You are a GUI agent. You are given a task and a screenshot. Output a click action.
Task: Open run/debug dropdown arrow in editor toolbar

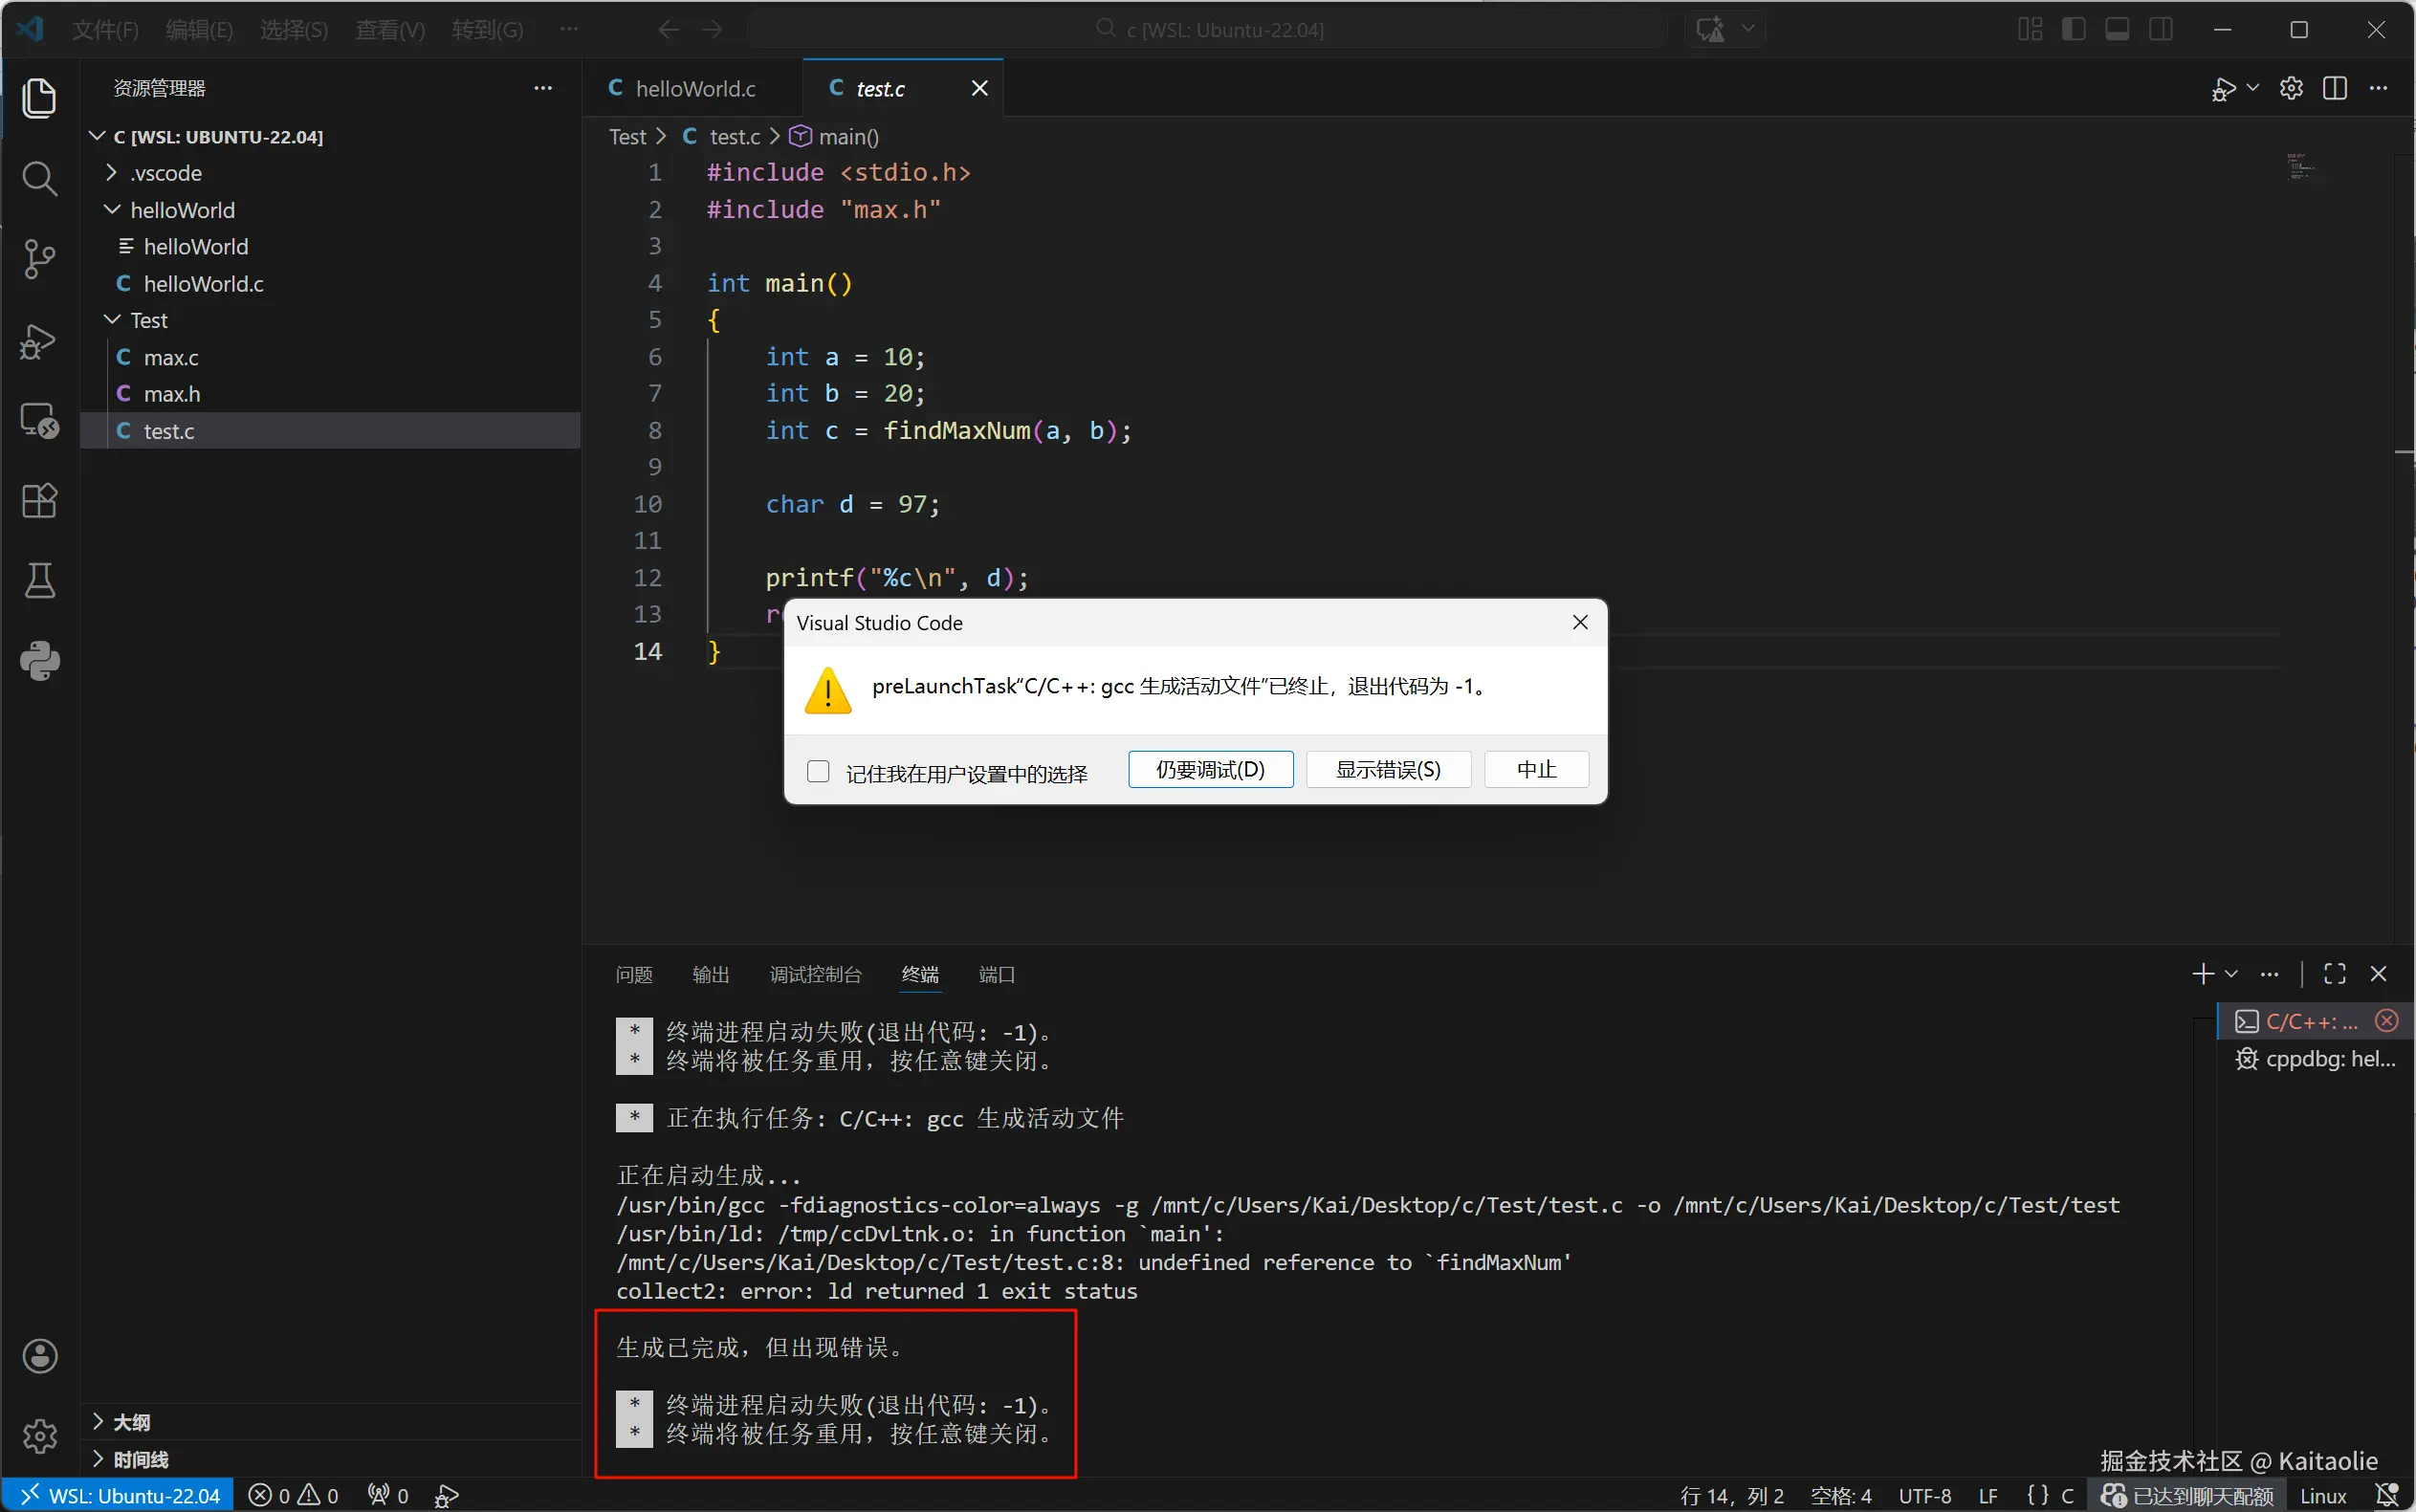tap(2253, 88)
